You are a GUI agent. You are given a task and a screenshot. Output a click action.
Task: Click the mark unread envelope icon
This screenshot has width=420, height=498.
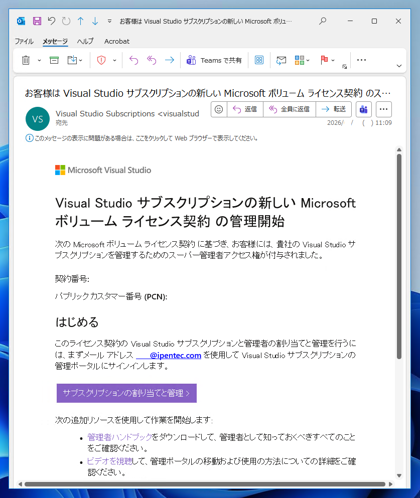click(x=281, y=60)
